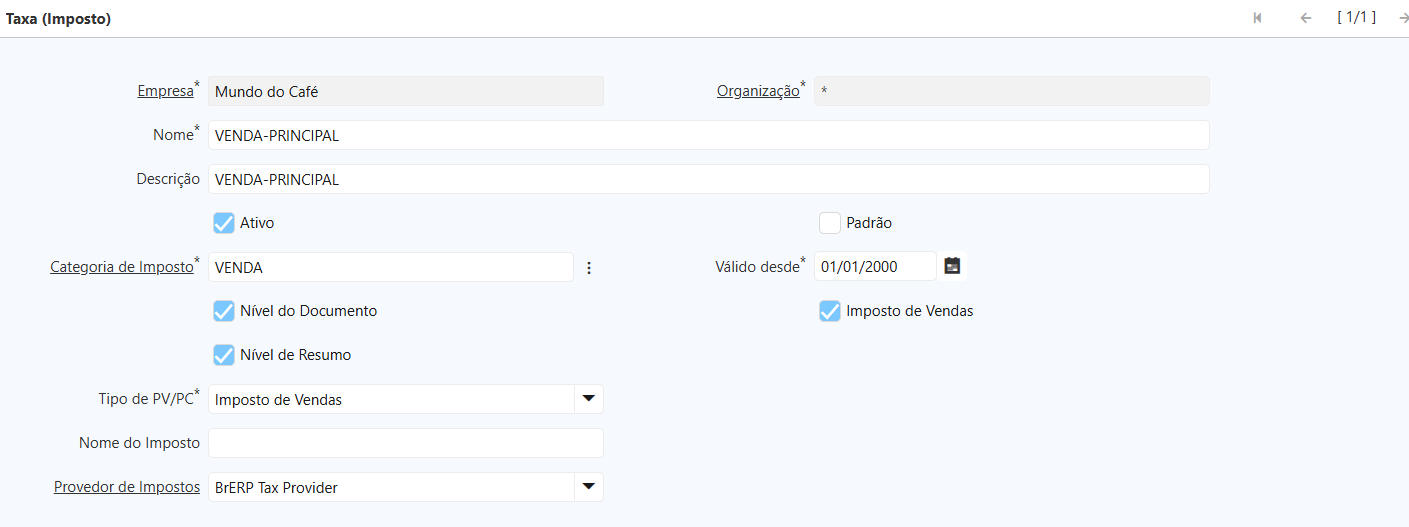
Task: Go to previous record arrow
Action: click(x=1305, y=18)
